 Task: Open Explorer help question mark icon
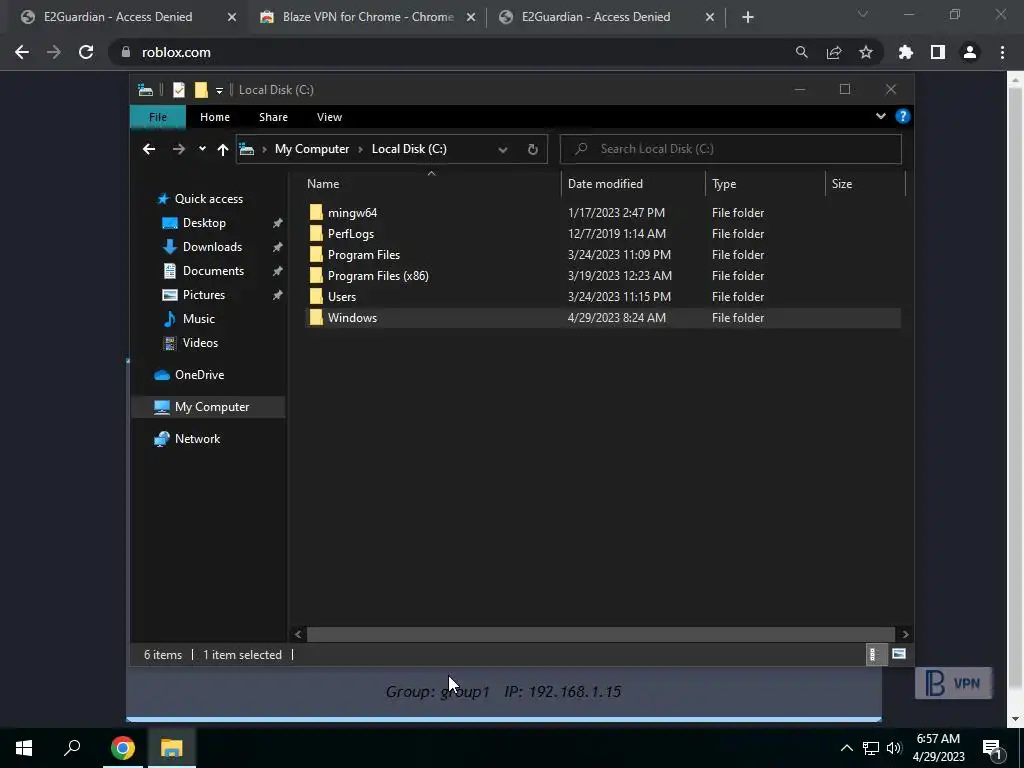(903, 116)
